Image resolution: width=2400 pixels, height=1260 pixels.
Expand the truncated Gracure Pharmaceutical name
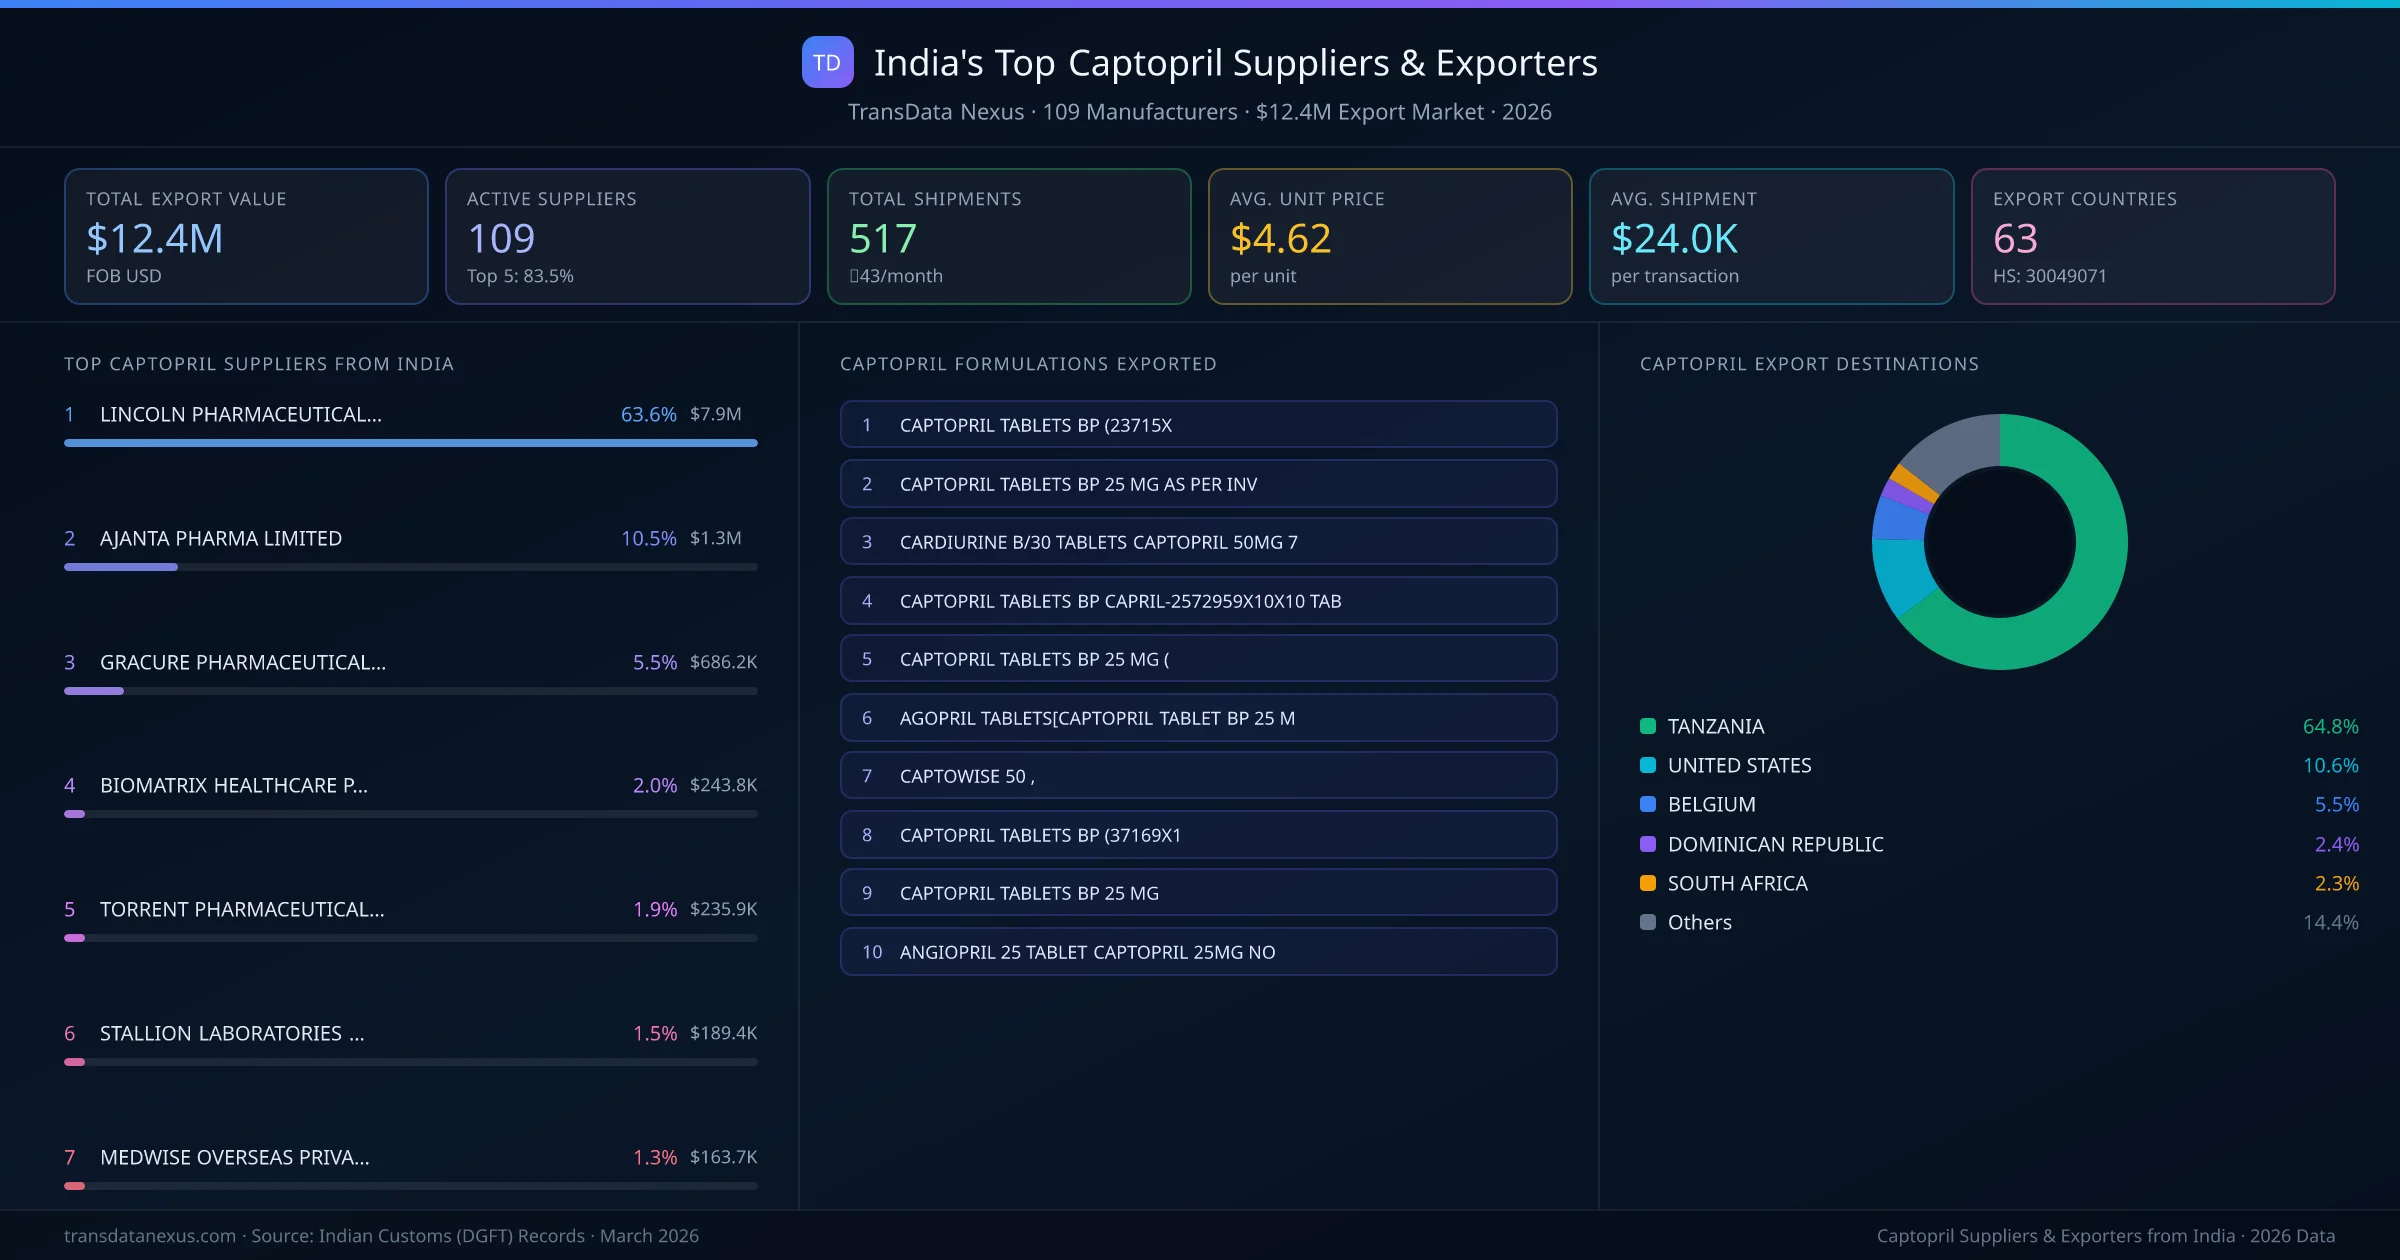(x=242, y=662)
